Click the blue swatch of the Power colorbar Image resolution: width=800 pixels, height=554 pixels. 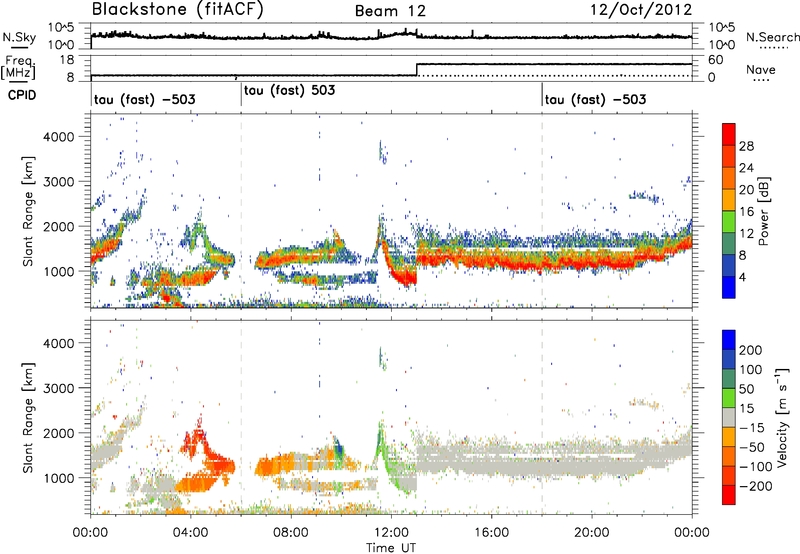(729, 287)
